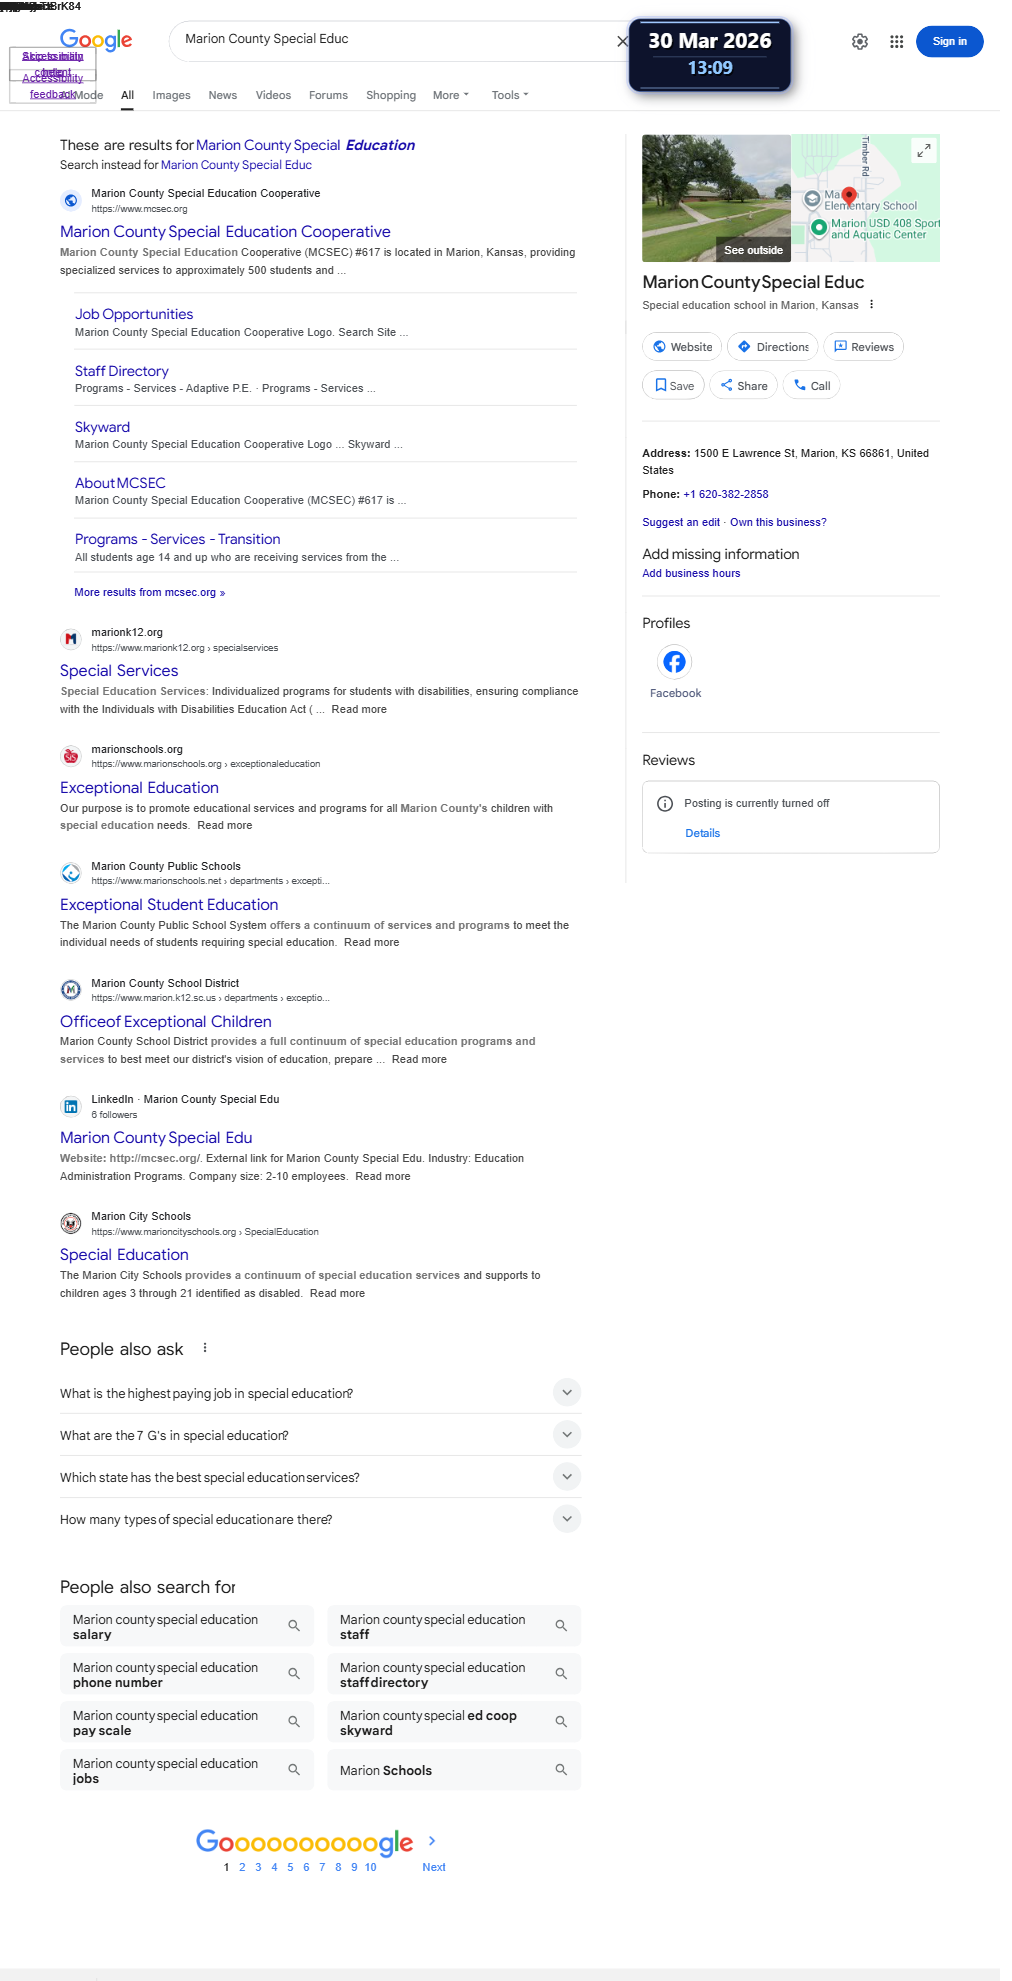
Task: Expand the 7 G's in special education question
Action: (567, 1434)
